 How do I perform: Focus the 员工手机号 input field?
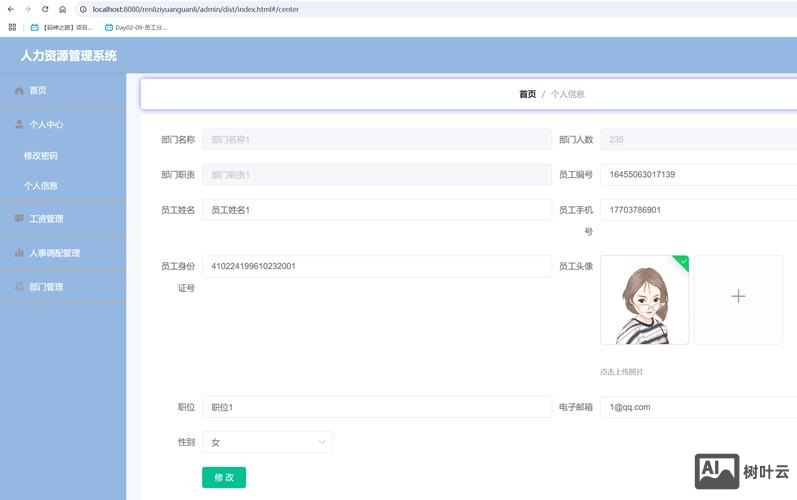click(698, 210)
